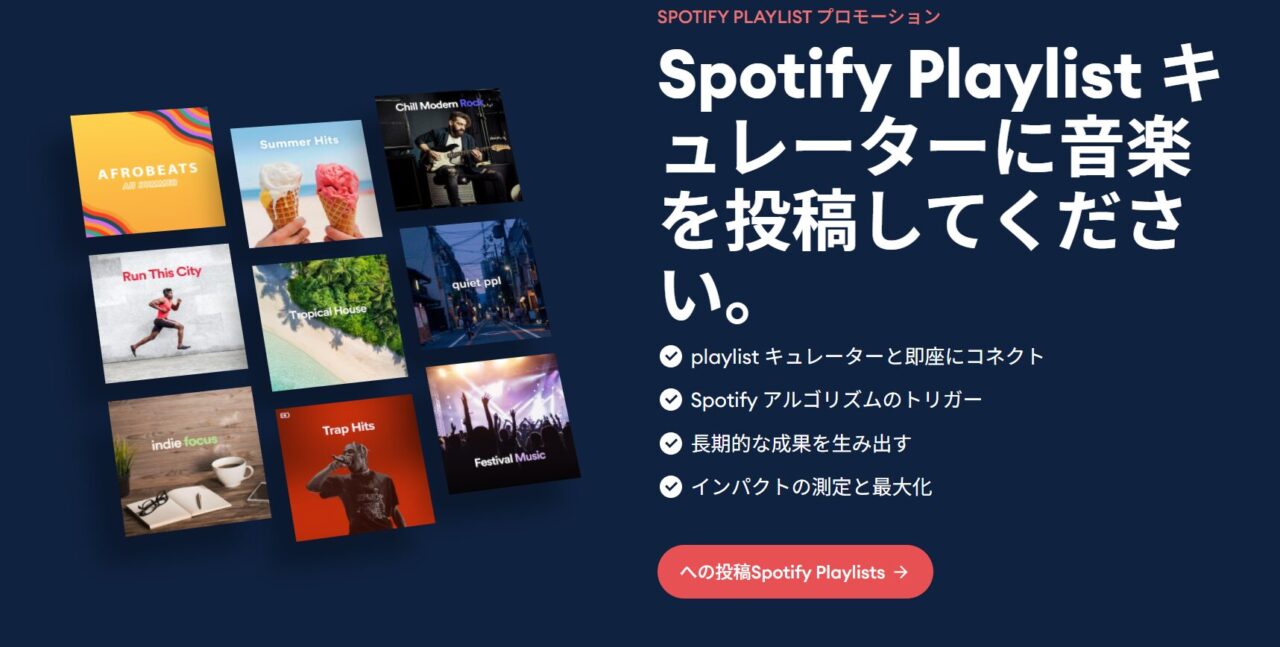Viewport: 1280px width, 647px height.
Task: Select the Festival Music playlist cover
Action: tap(503, 423)
